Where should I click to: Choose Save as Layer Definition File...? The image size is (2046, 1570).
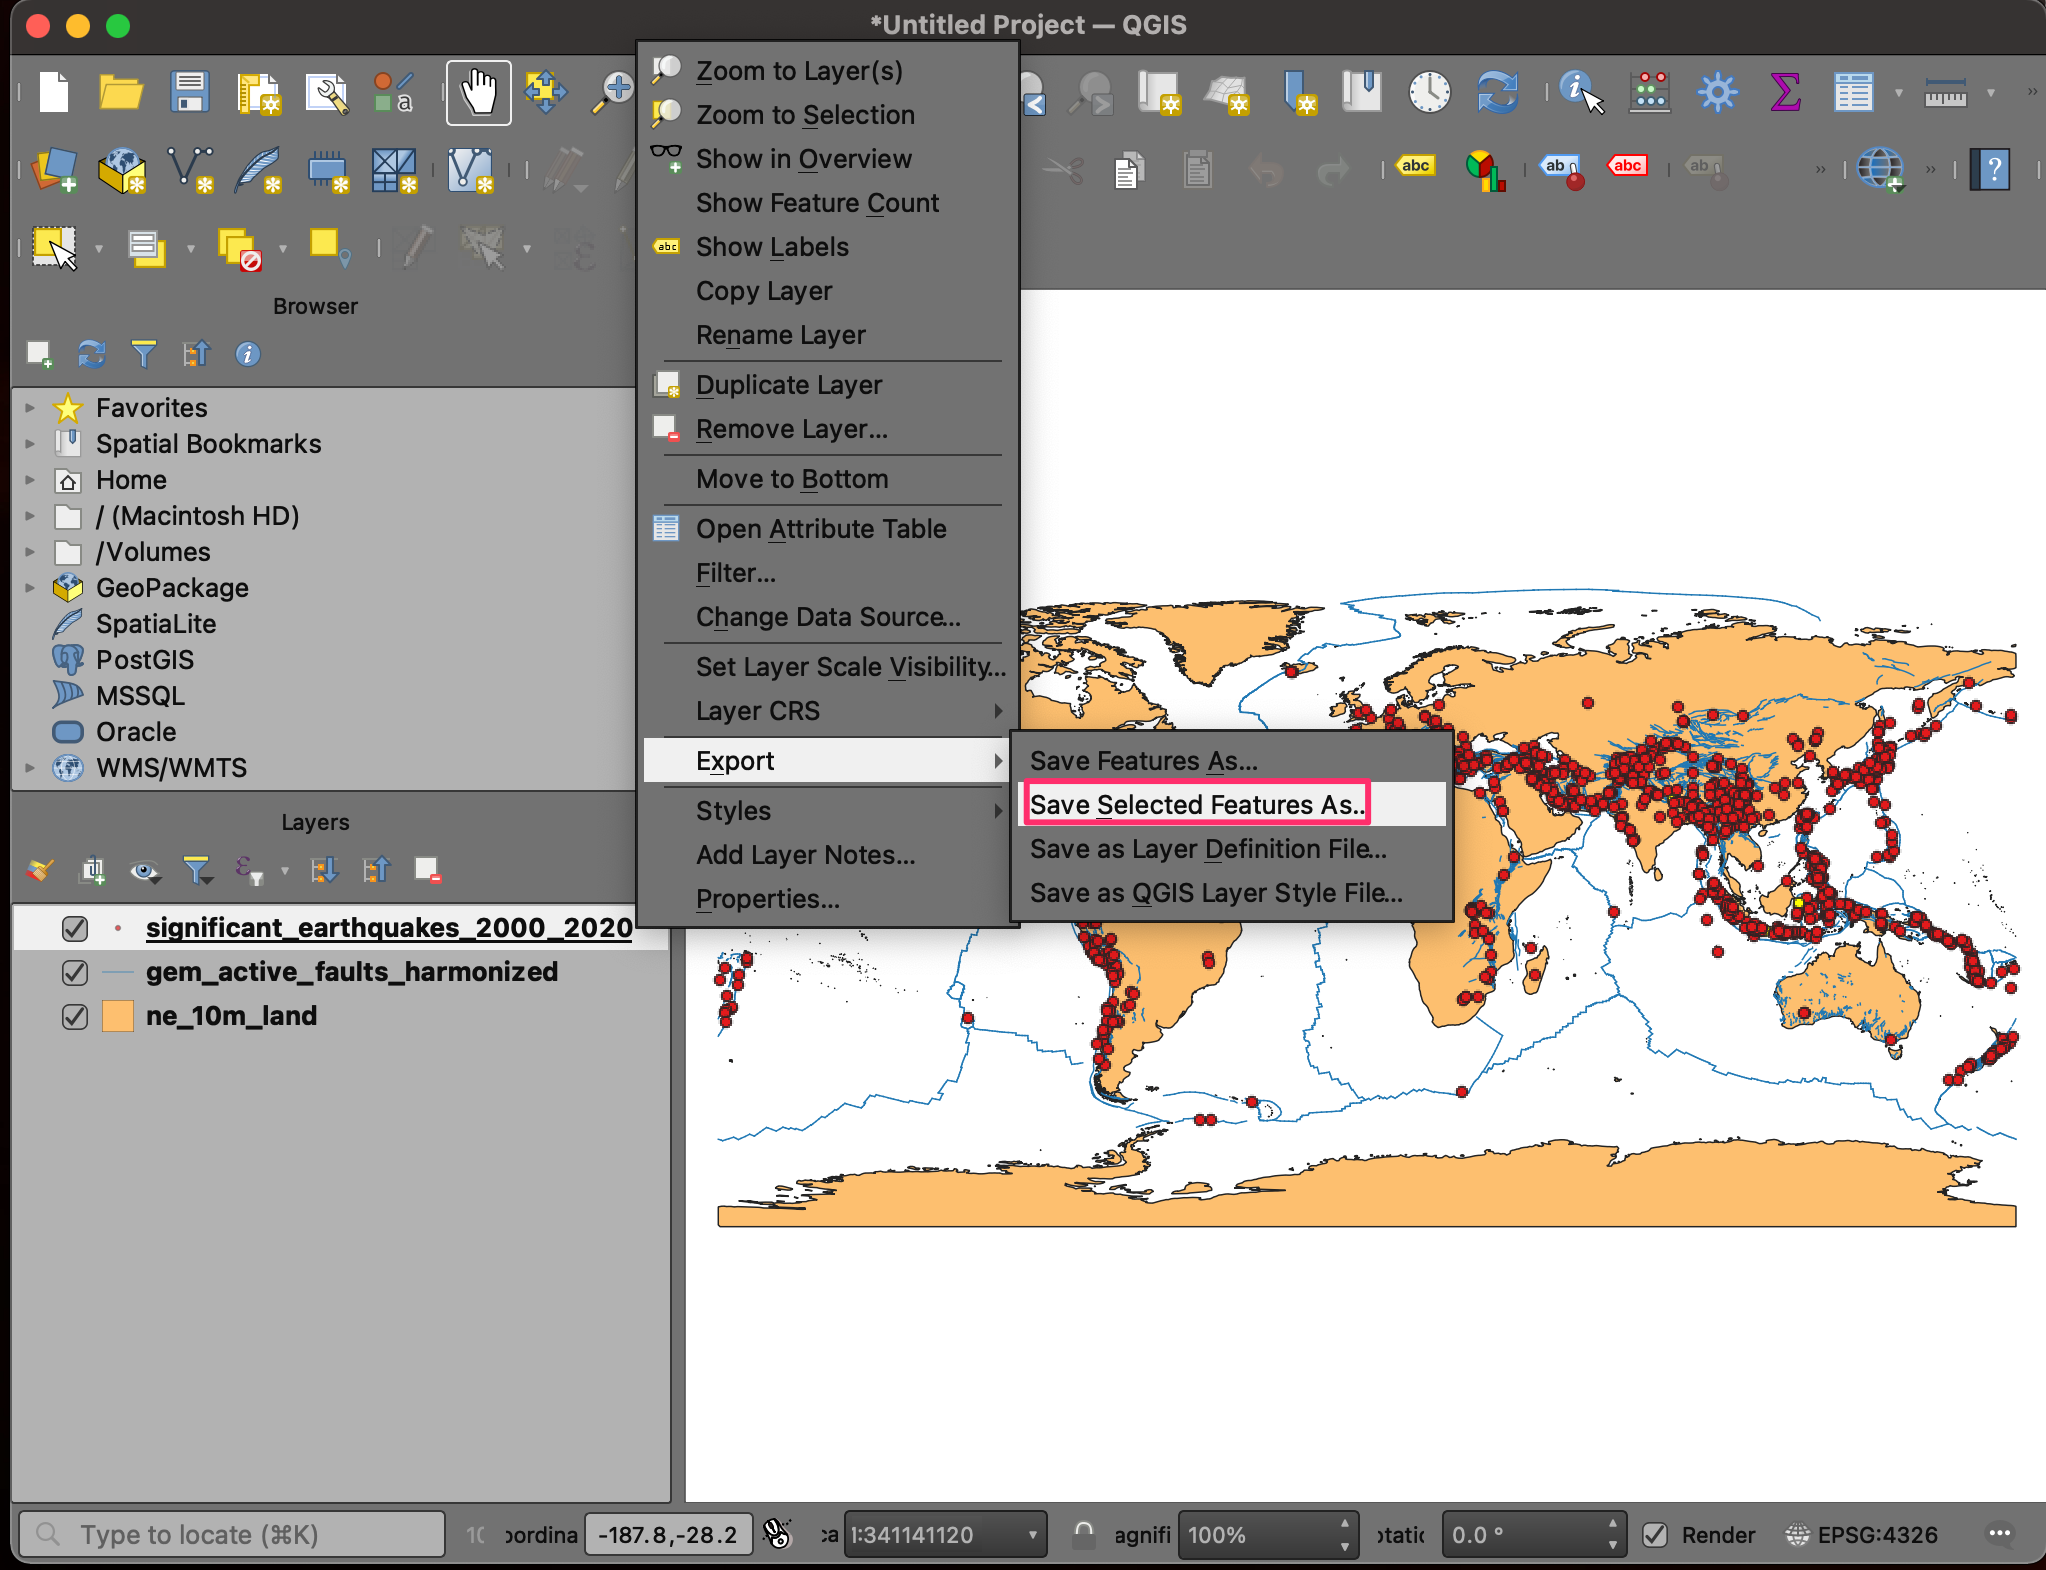[1230, 849]
